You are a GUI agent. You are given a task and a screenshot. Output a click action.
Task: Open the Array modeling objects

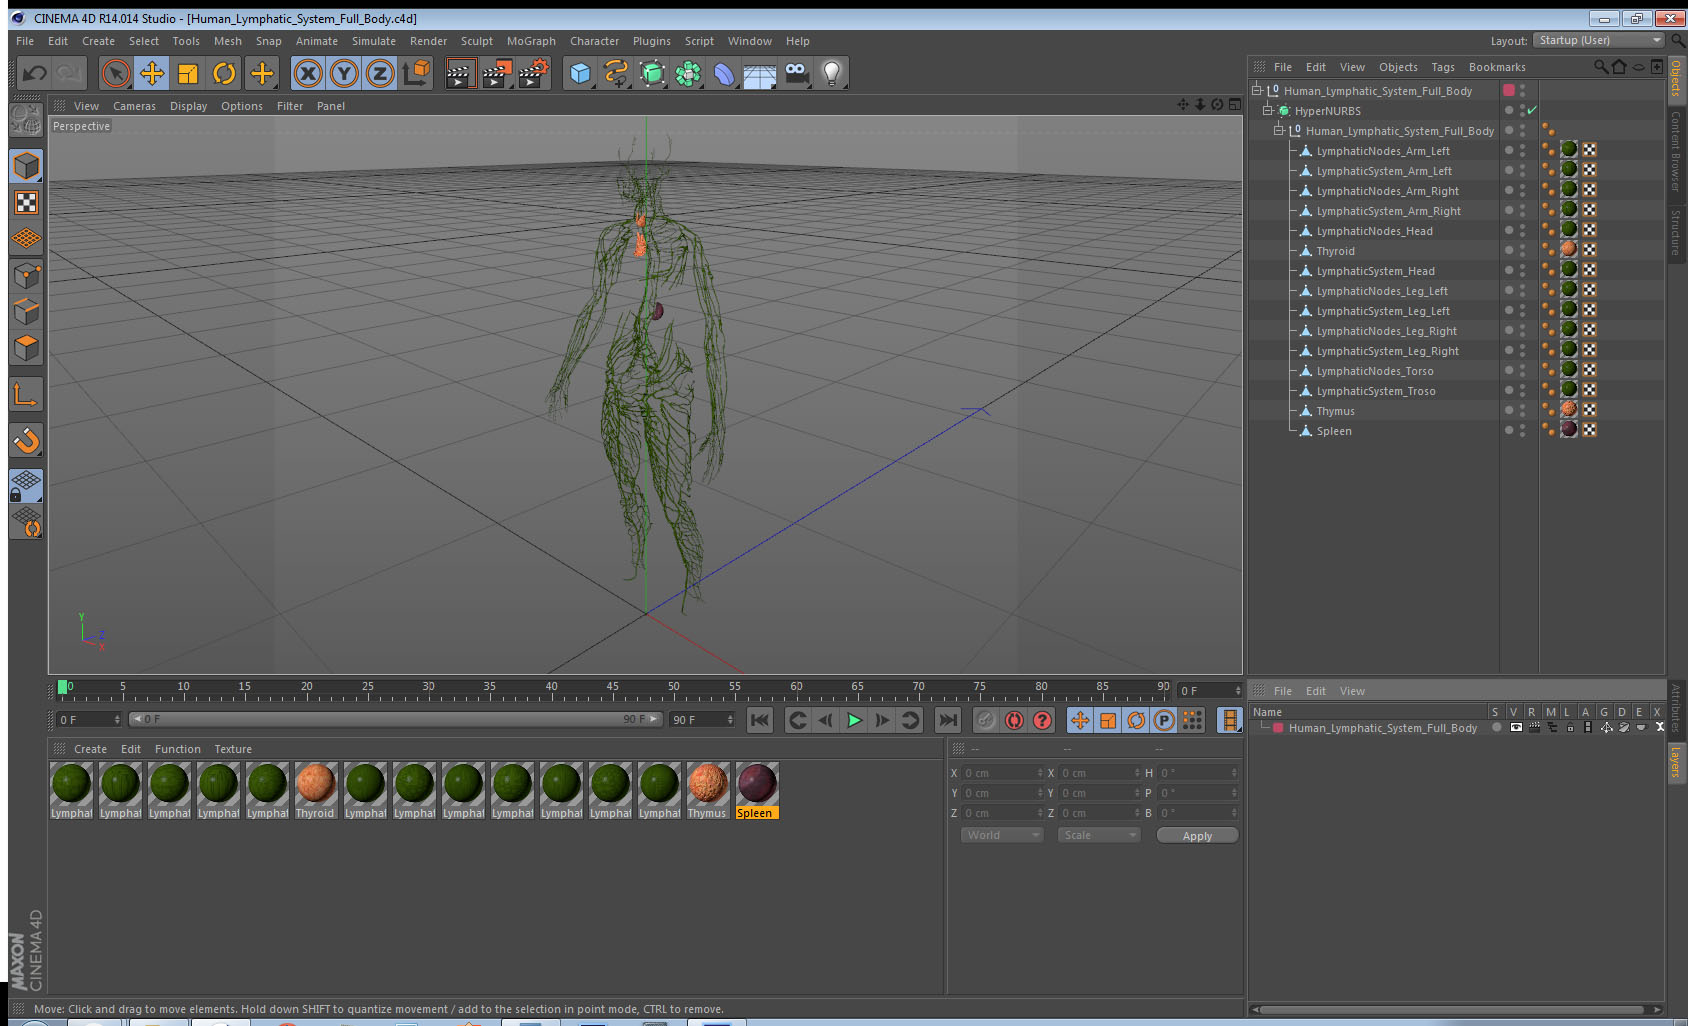[x=688, y=73]
